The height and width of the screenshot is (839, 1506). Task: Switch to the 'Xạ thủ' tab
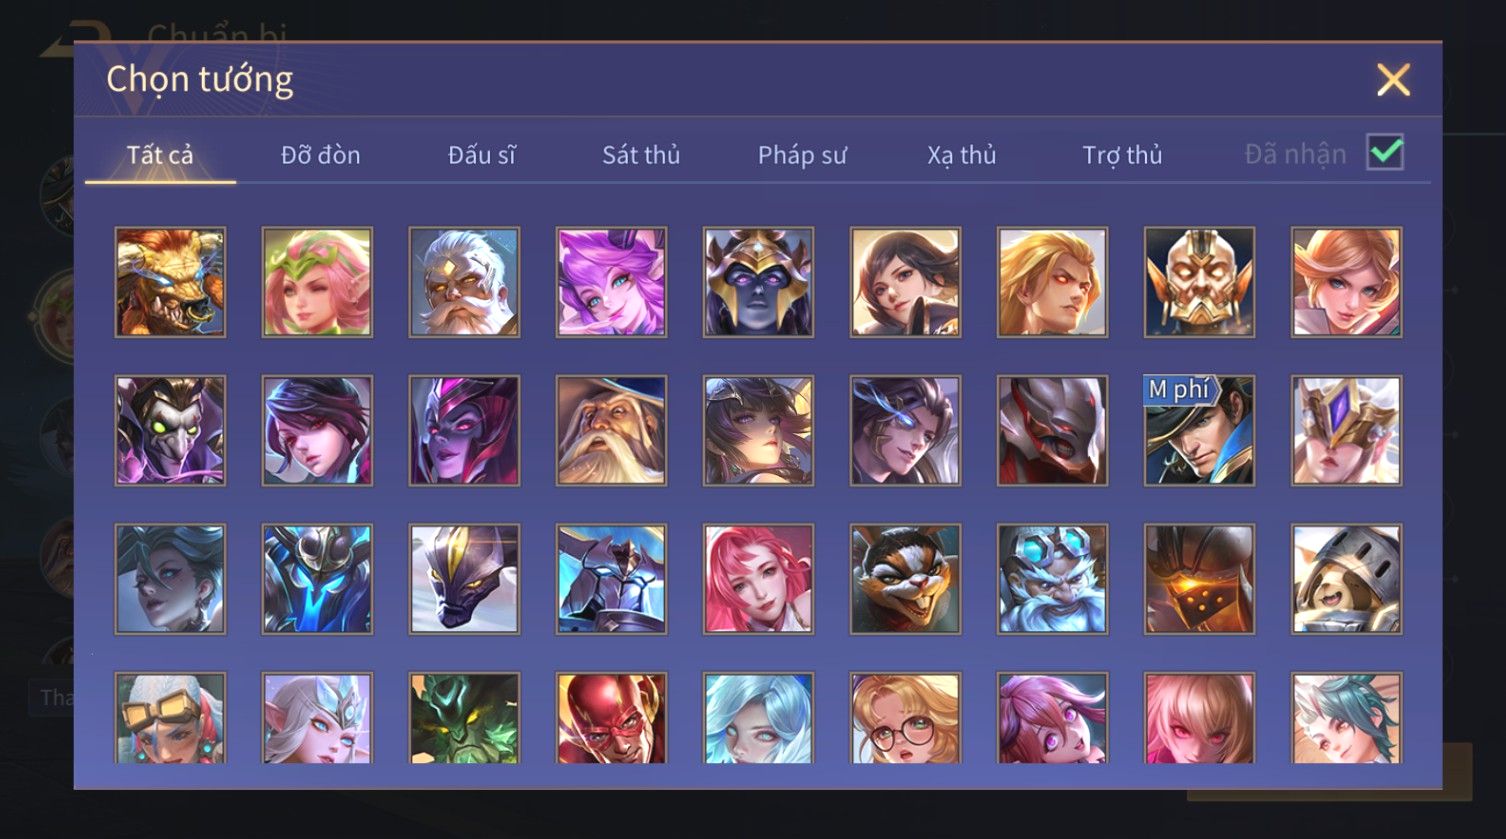pos(962,155)
